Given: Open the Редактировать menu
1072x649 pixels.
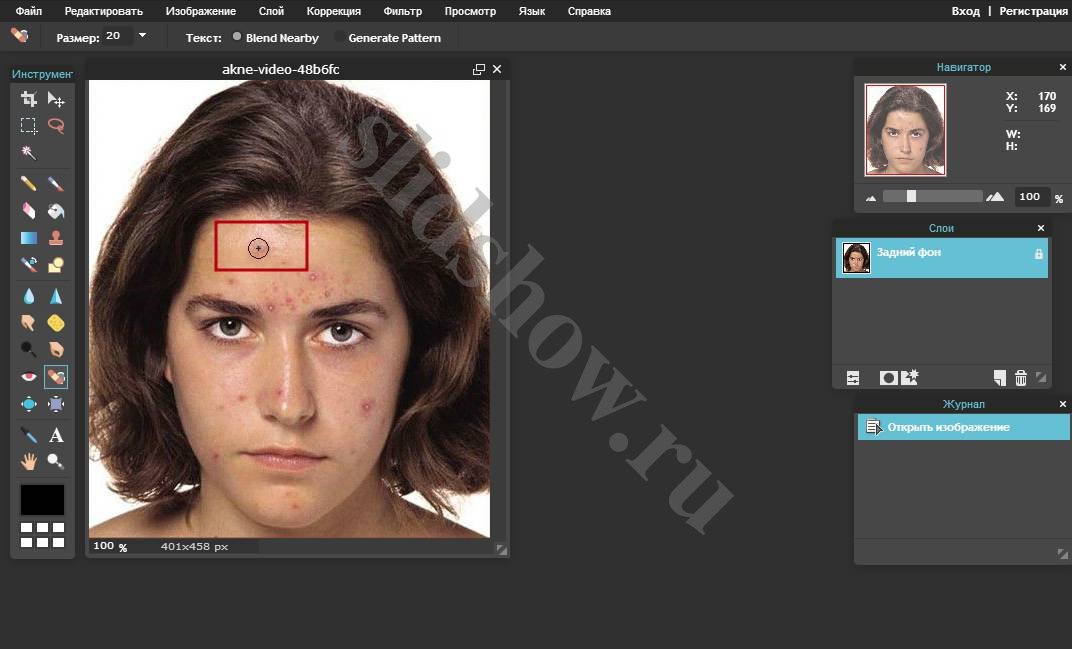Looking at the screenshot, I should pyautogui.click(x=104, y=11).
